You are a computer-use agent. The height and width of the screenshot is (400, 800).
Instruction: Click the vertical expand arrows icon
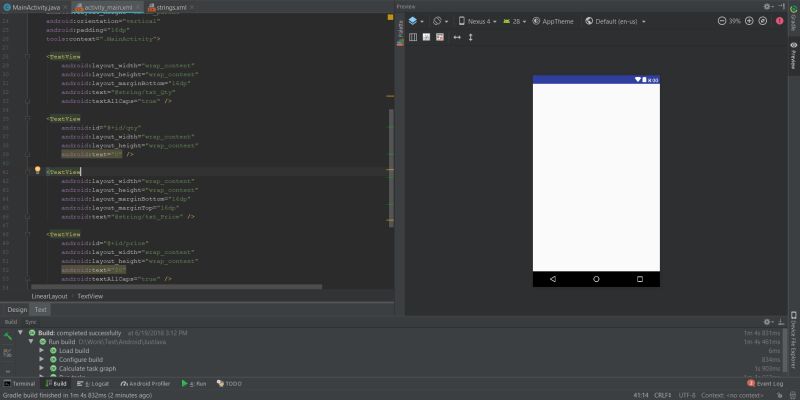pyautogui.click(x=470, y=37)
